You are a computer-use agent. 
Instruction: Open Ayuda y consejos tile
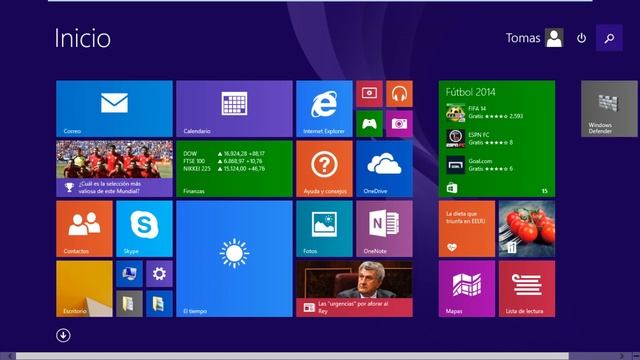click(x=324, y=169)
